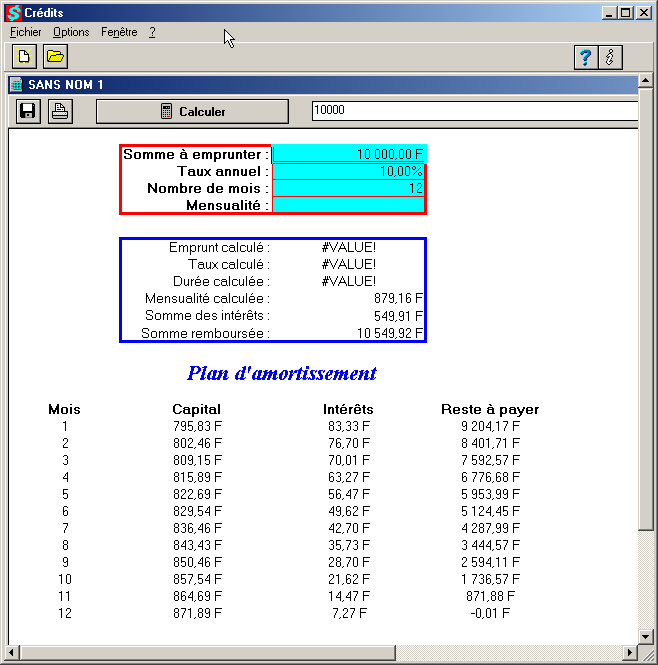Screen dimensions: 658x665
Task: Open the Fichier menu
Action: point(25,32)
